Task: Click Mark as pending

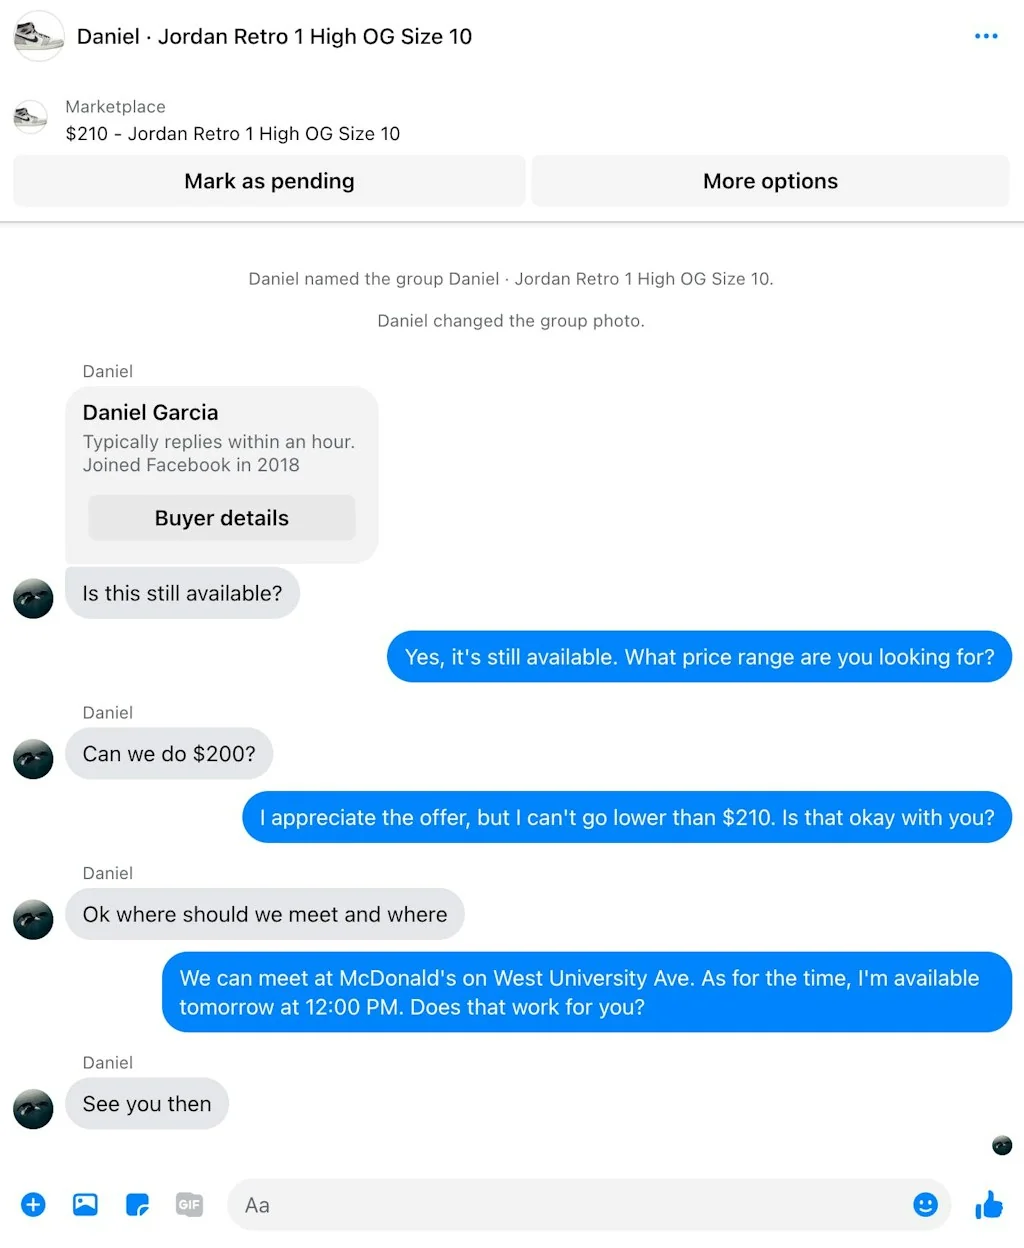Action: click(x=268, y=181)
